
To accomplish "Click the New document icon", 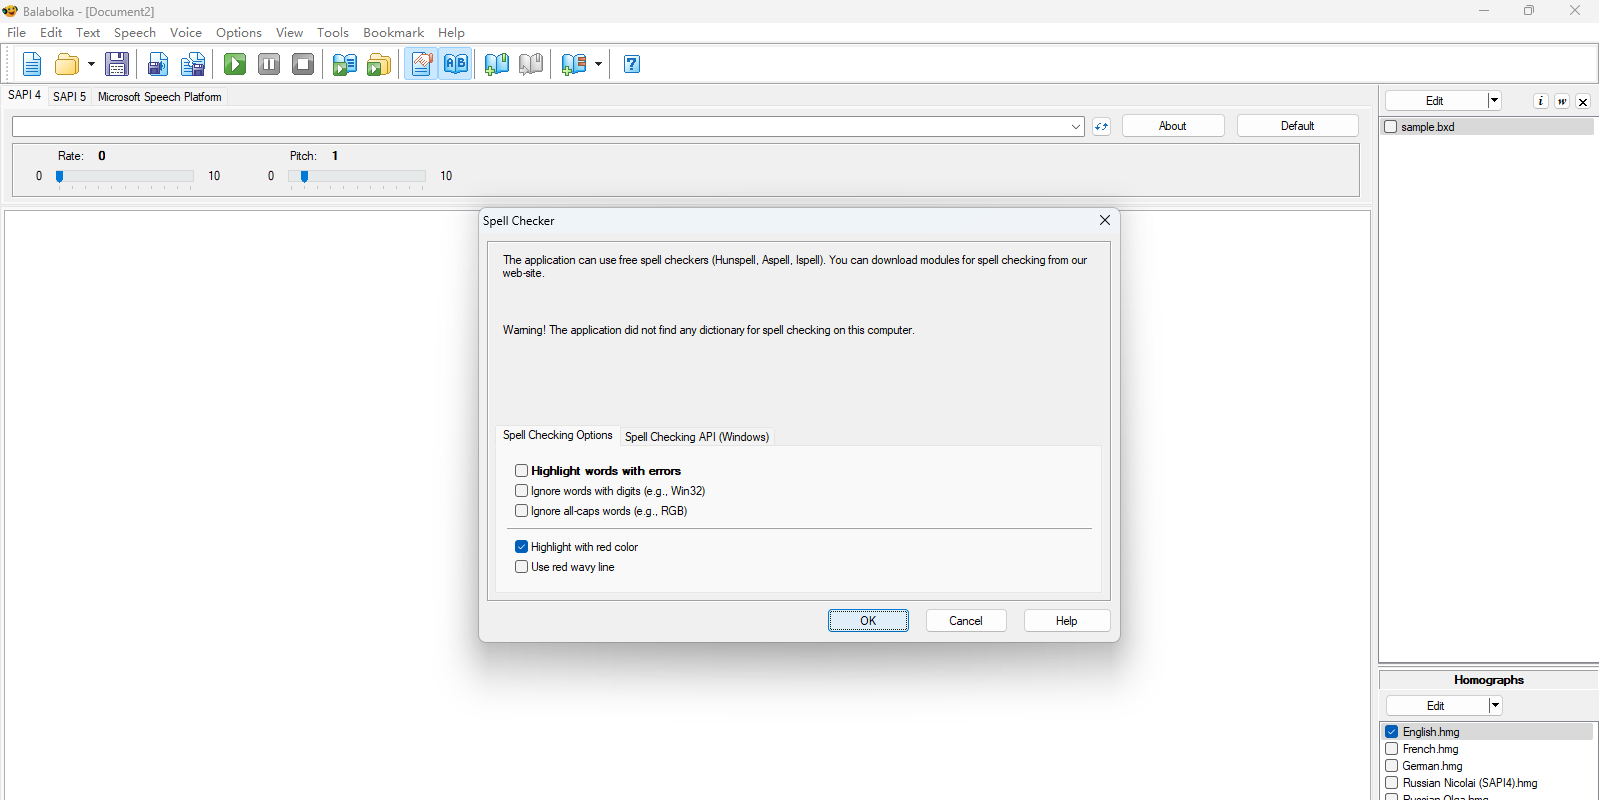I will (32, 65).
